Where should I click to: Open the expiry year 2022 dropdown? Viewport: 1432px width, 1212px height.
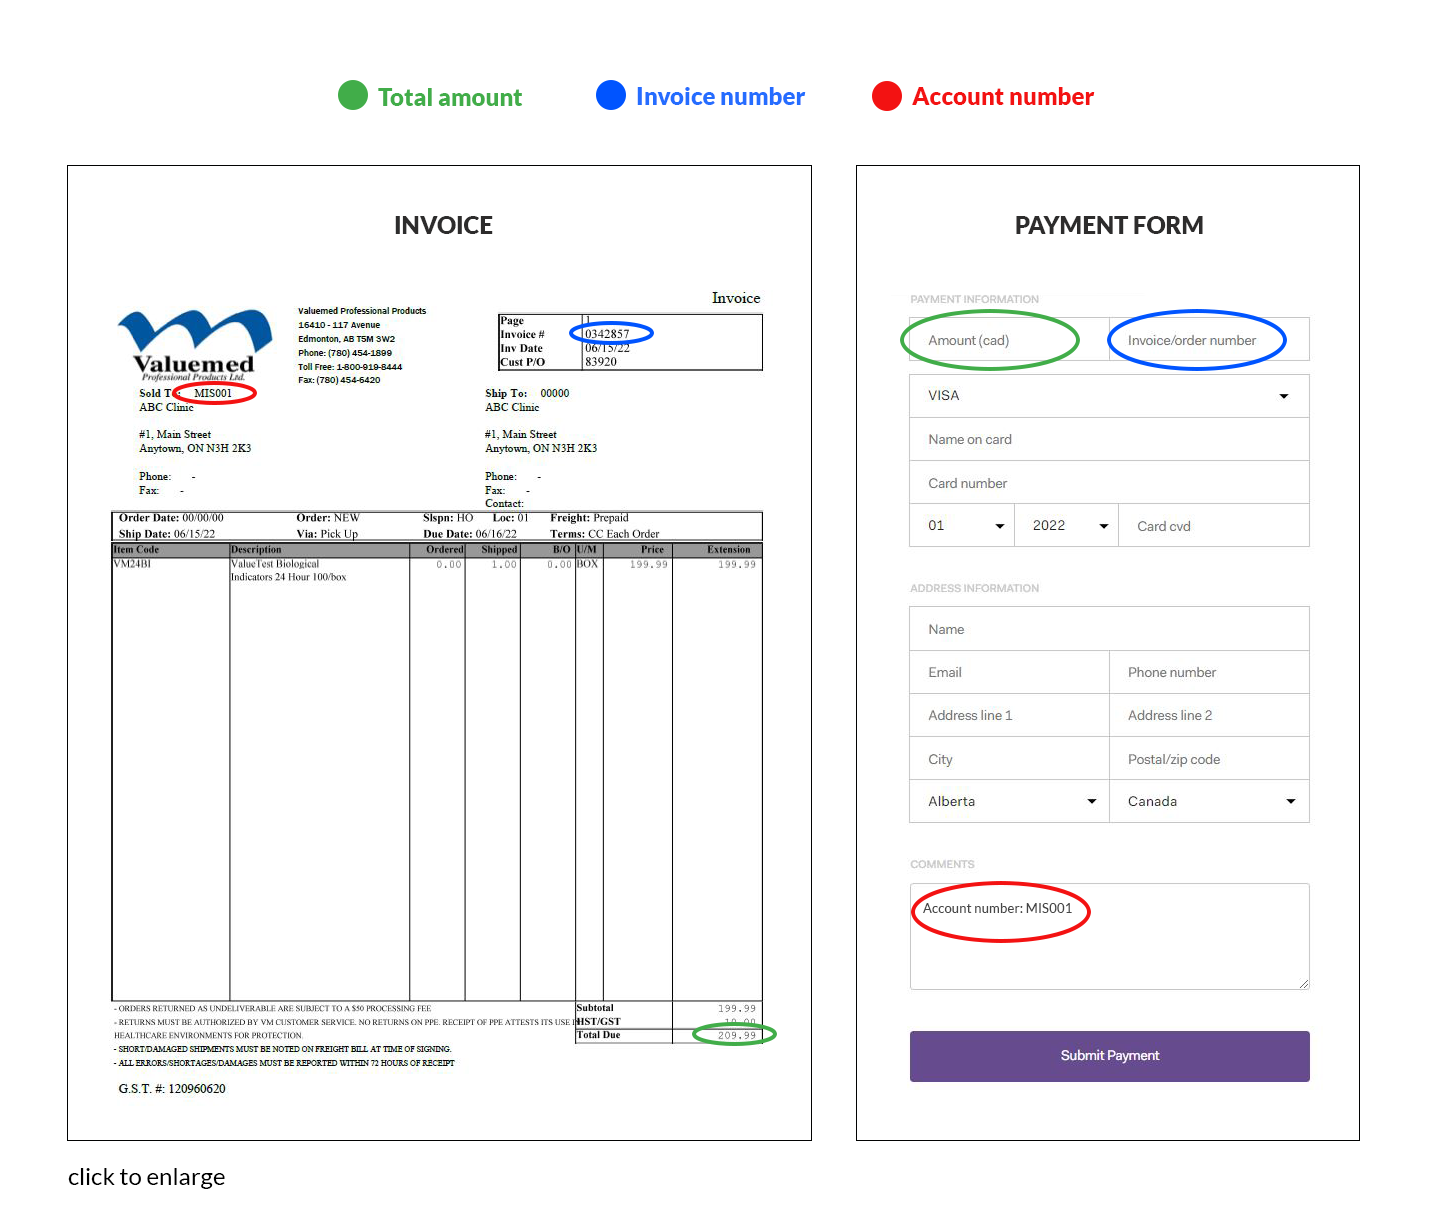click(1067, 526)
